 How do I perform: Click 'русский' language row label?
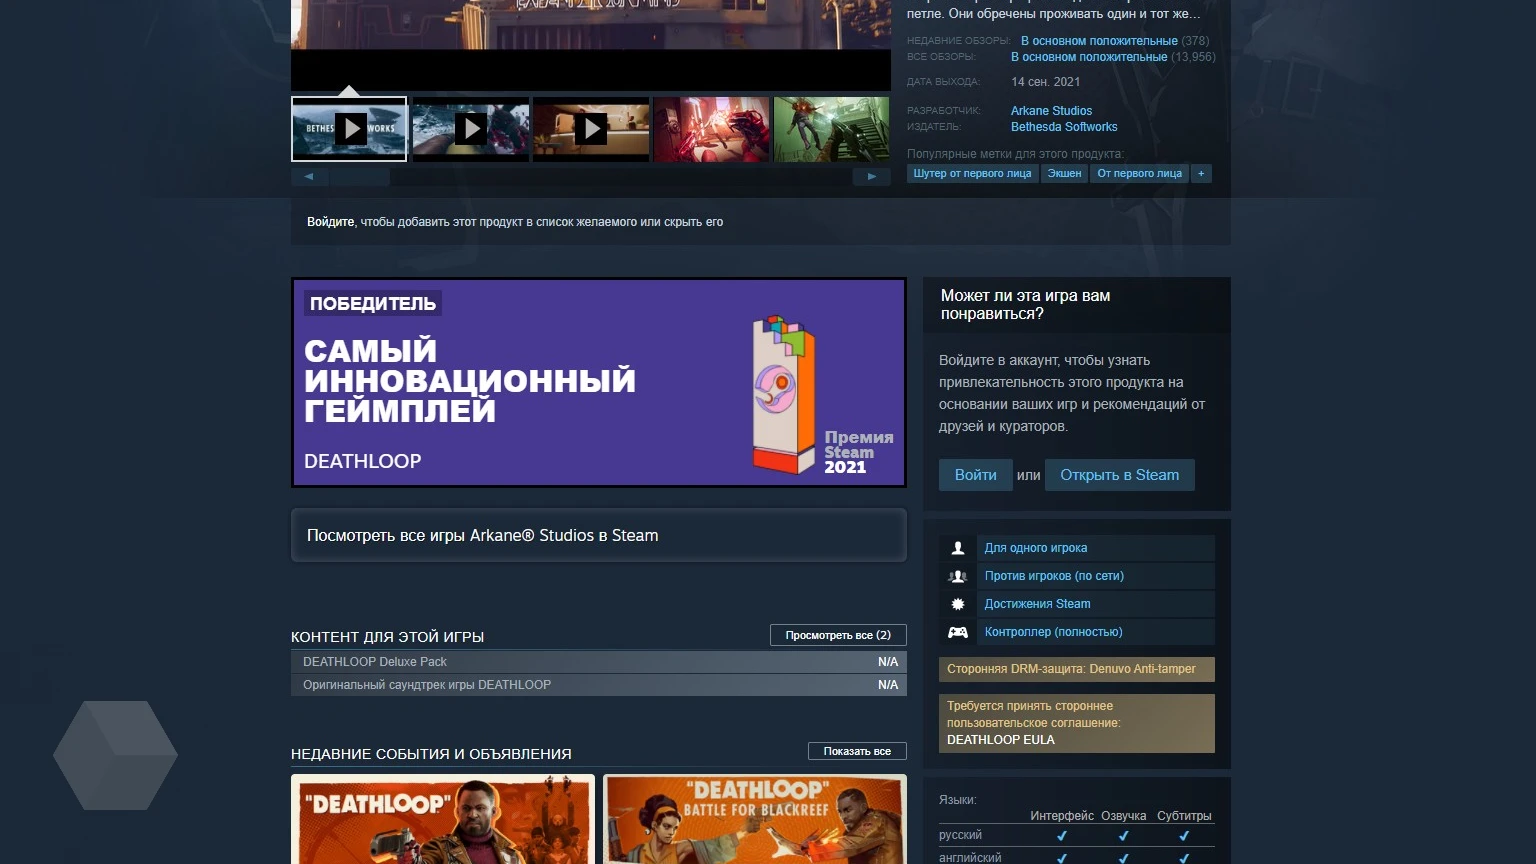[960, 835]
